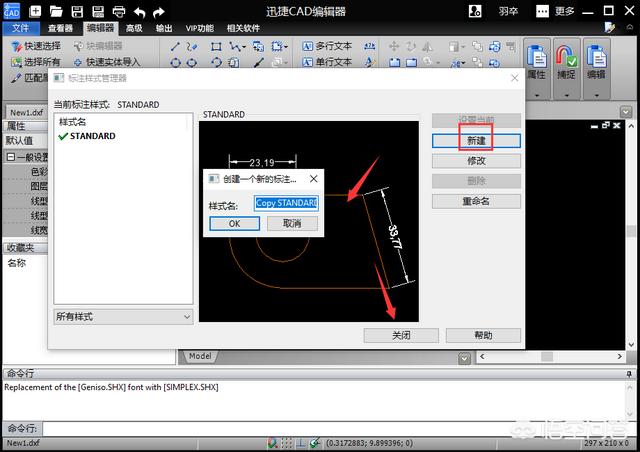This screenshot has height=452, width=640.
Task: Click the quick select (快速选择) tool
Action: point(36,46)
